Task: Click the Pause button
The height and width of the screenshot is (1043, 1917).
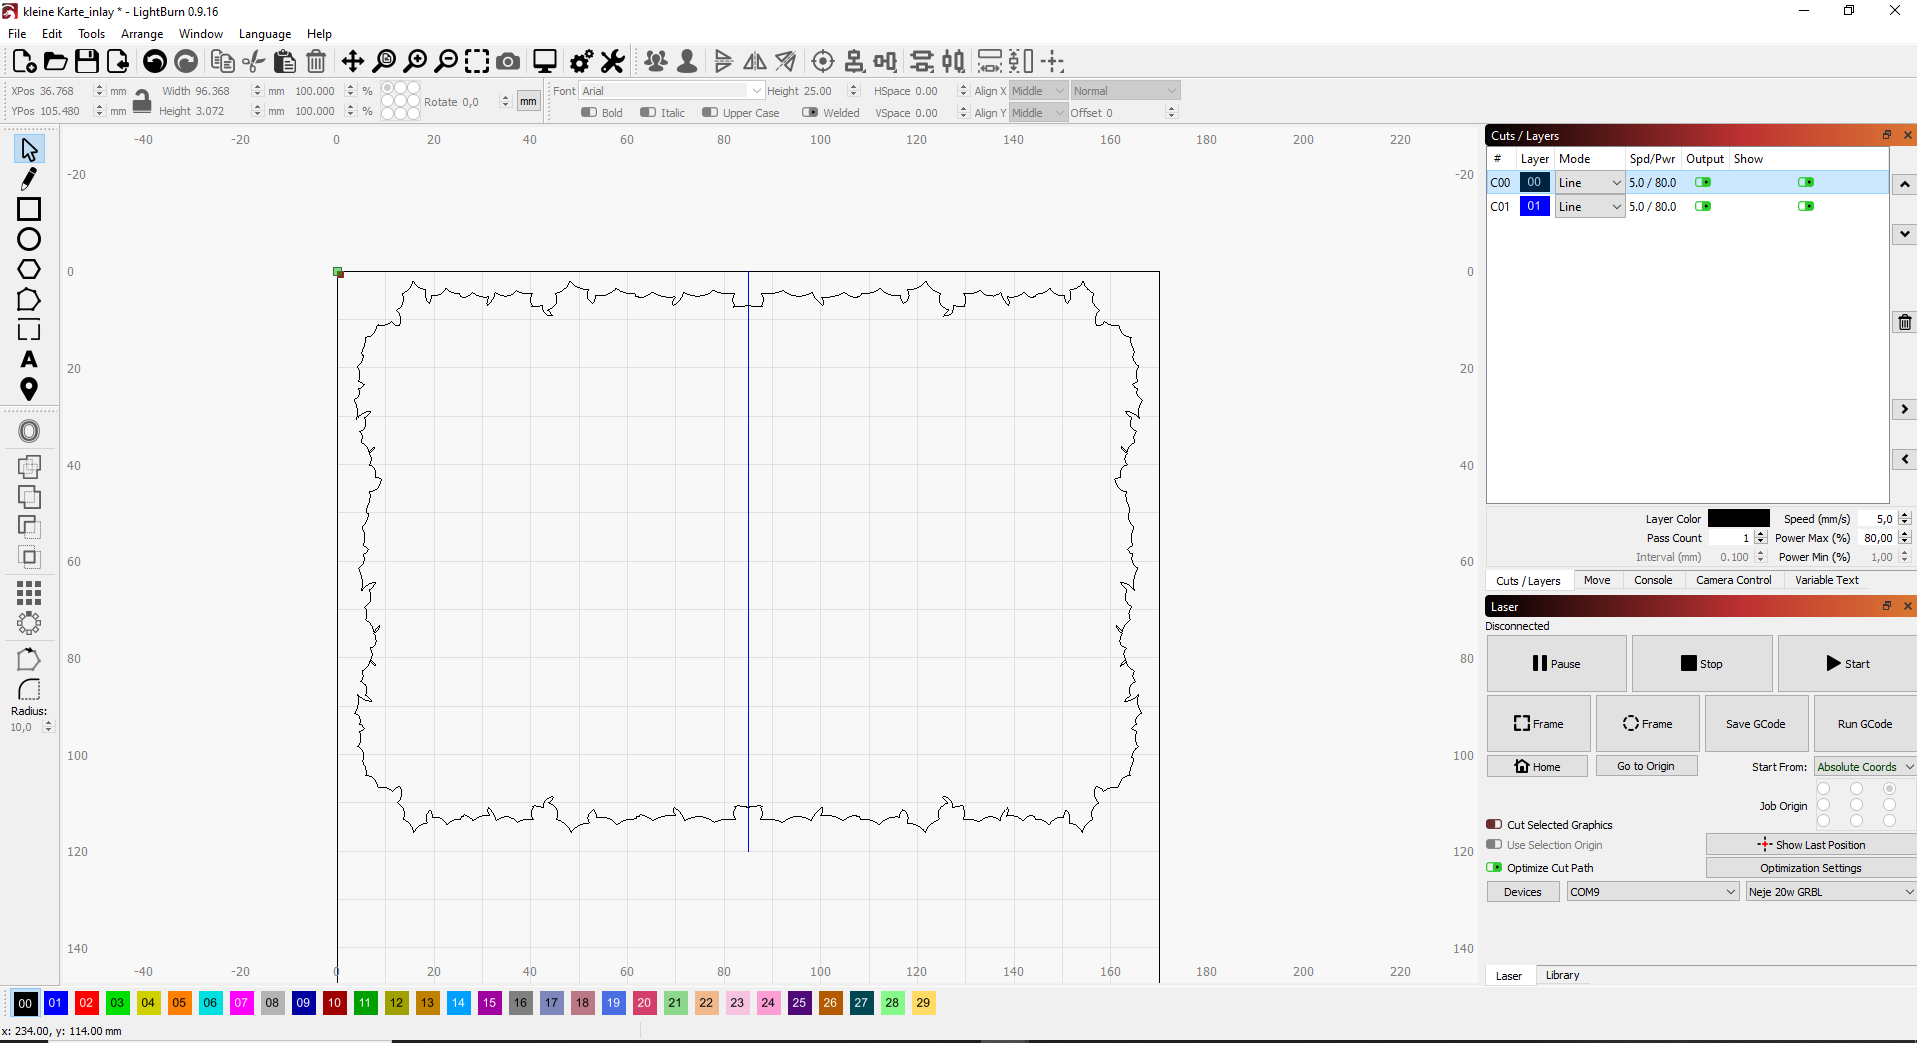Action: (x=1557, y=664)
